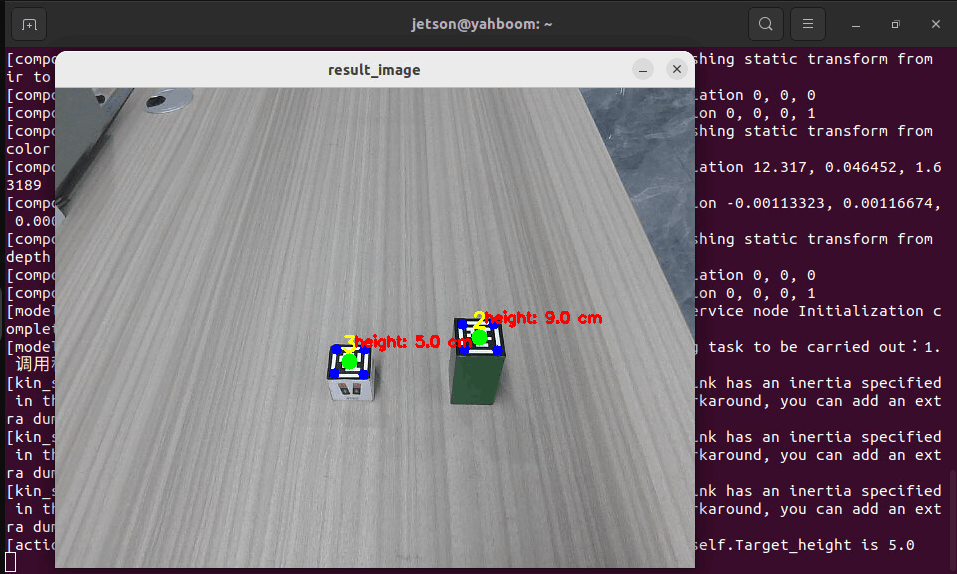Open a new terminal tab with the icon
Image resolution: width=957 pixels, height=574 pixels.
pos(29,24)
